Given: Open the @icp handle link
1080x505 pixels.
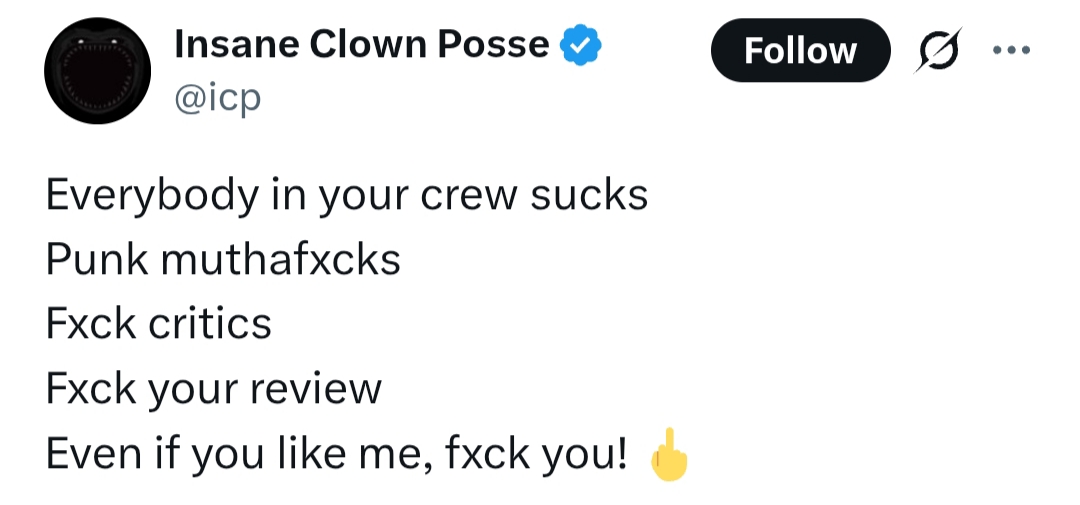Looking at the screenshot, I should tap(217, 99).
